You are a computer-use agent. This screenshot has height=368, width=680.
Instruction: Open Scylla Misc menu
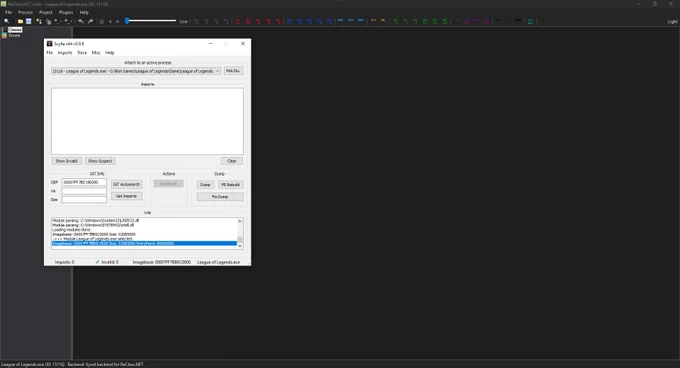(96, 52)
